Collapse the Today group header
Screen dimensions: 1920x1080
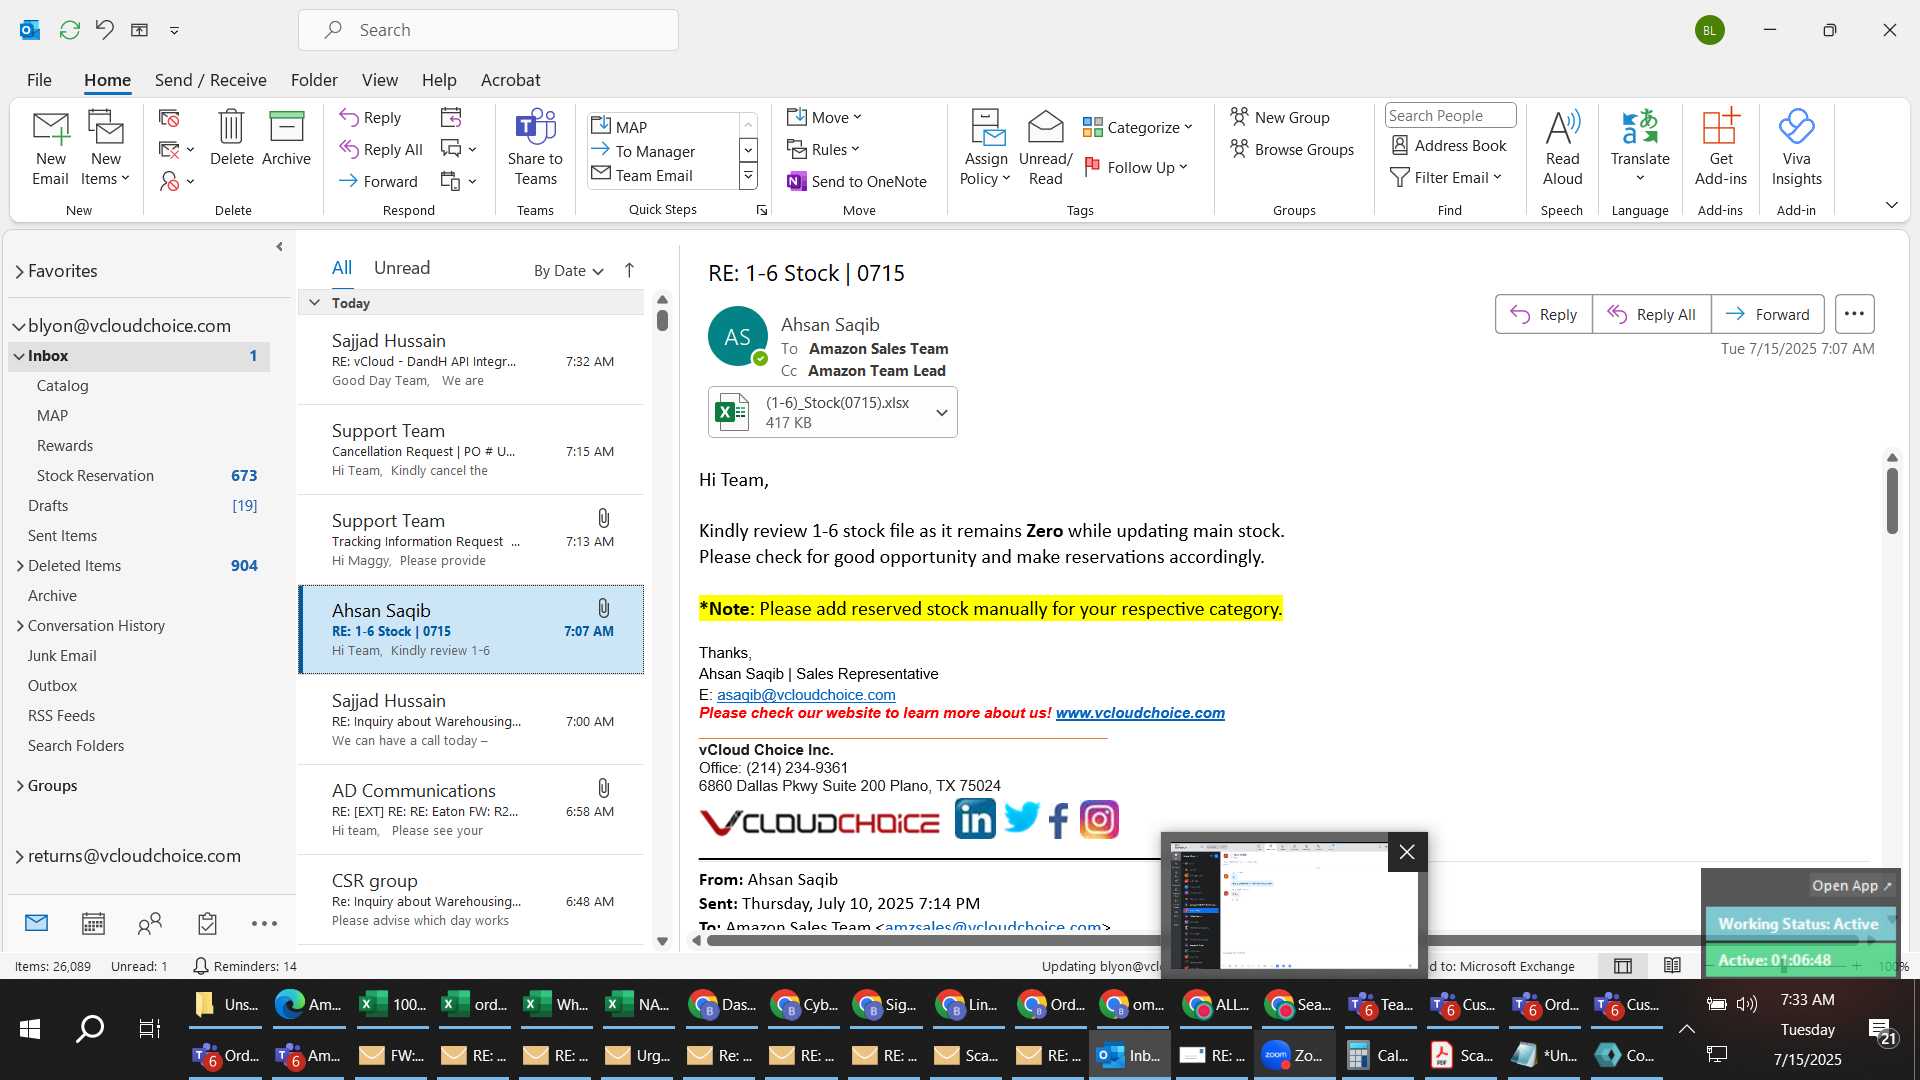point(314,302)
